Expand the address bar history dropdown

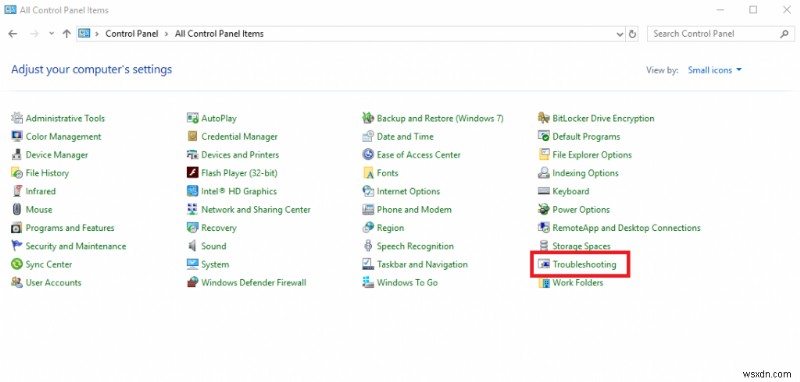point(620,34)
